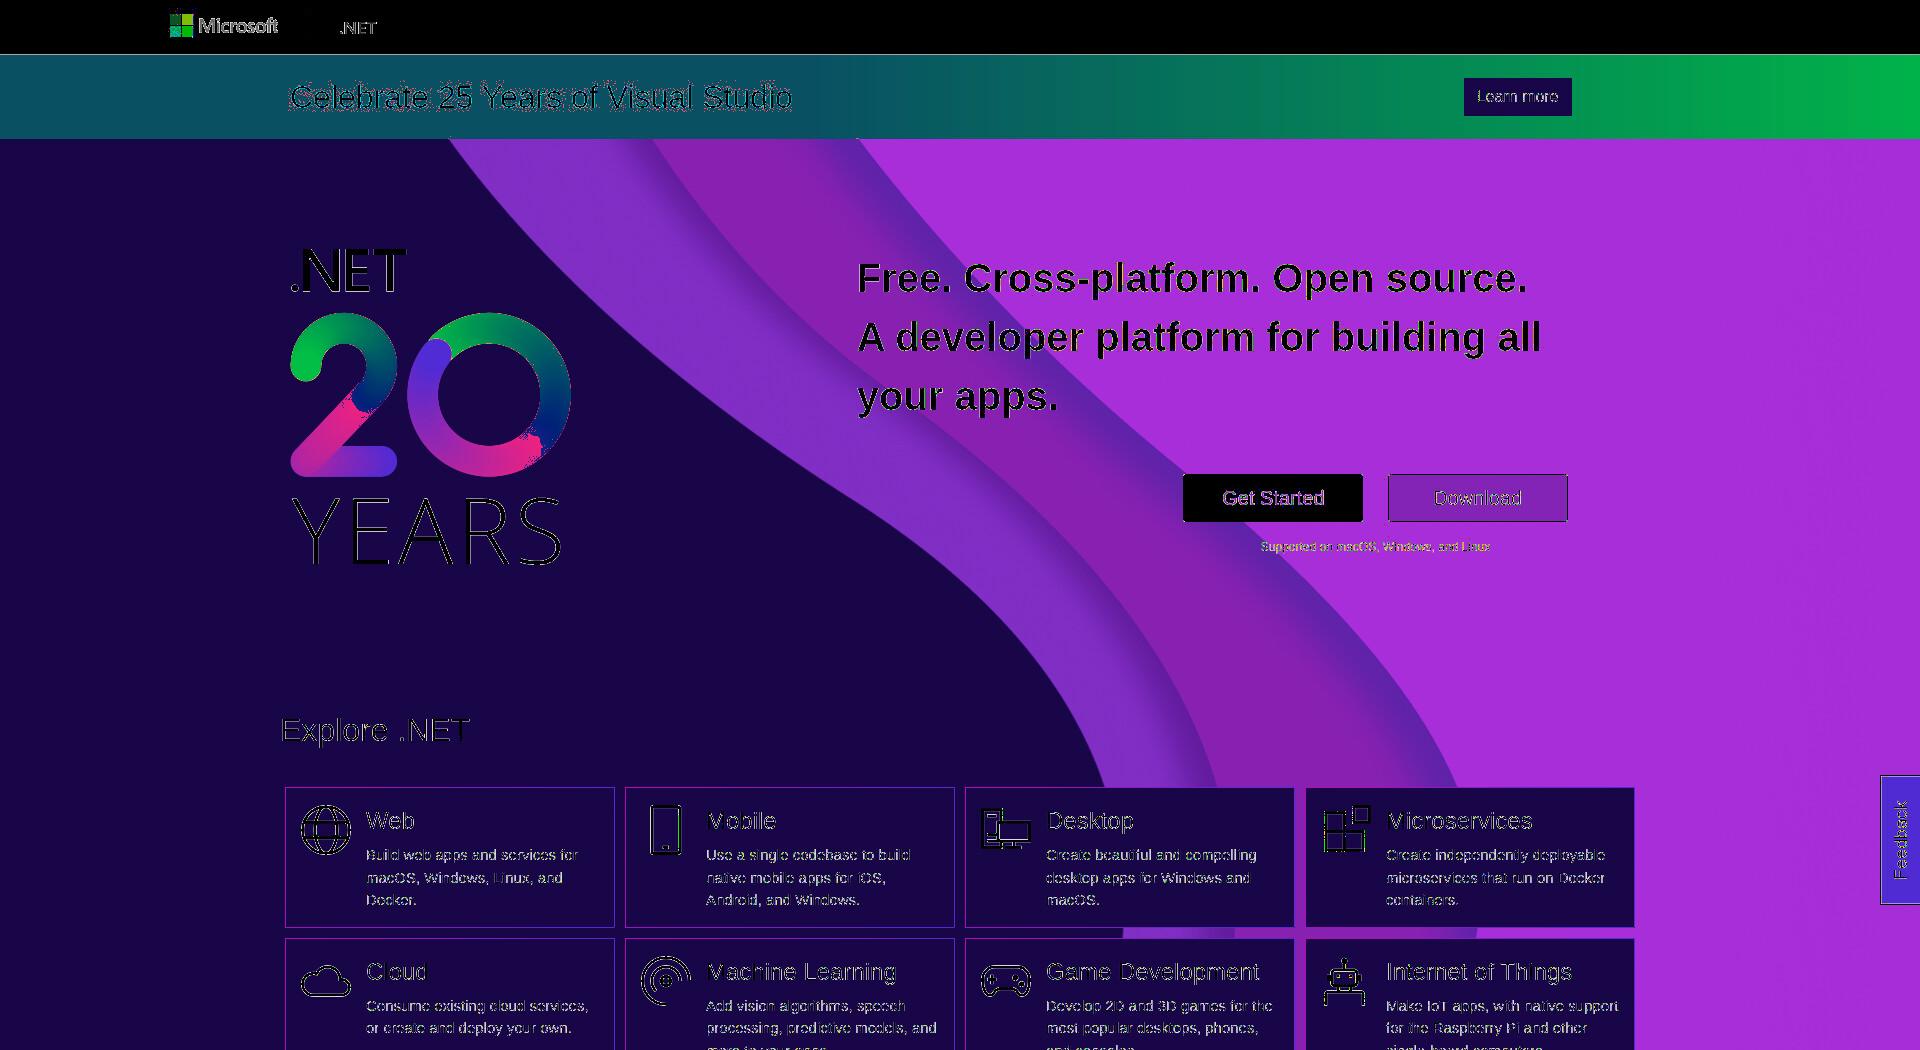
Task: Open the Machine Learning card title
Action: (801, 972)
